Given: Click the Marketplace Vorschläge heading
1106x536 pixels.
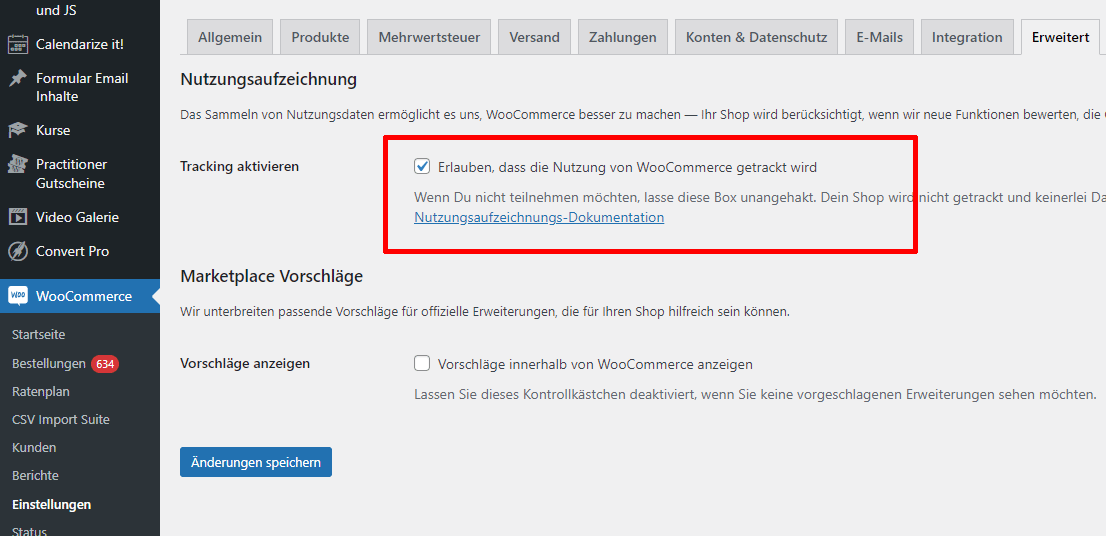Looking at the screenshot, I should (x=272, y=276).
